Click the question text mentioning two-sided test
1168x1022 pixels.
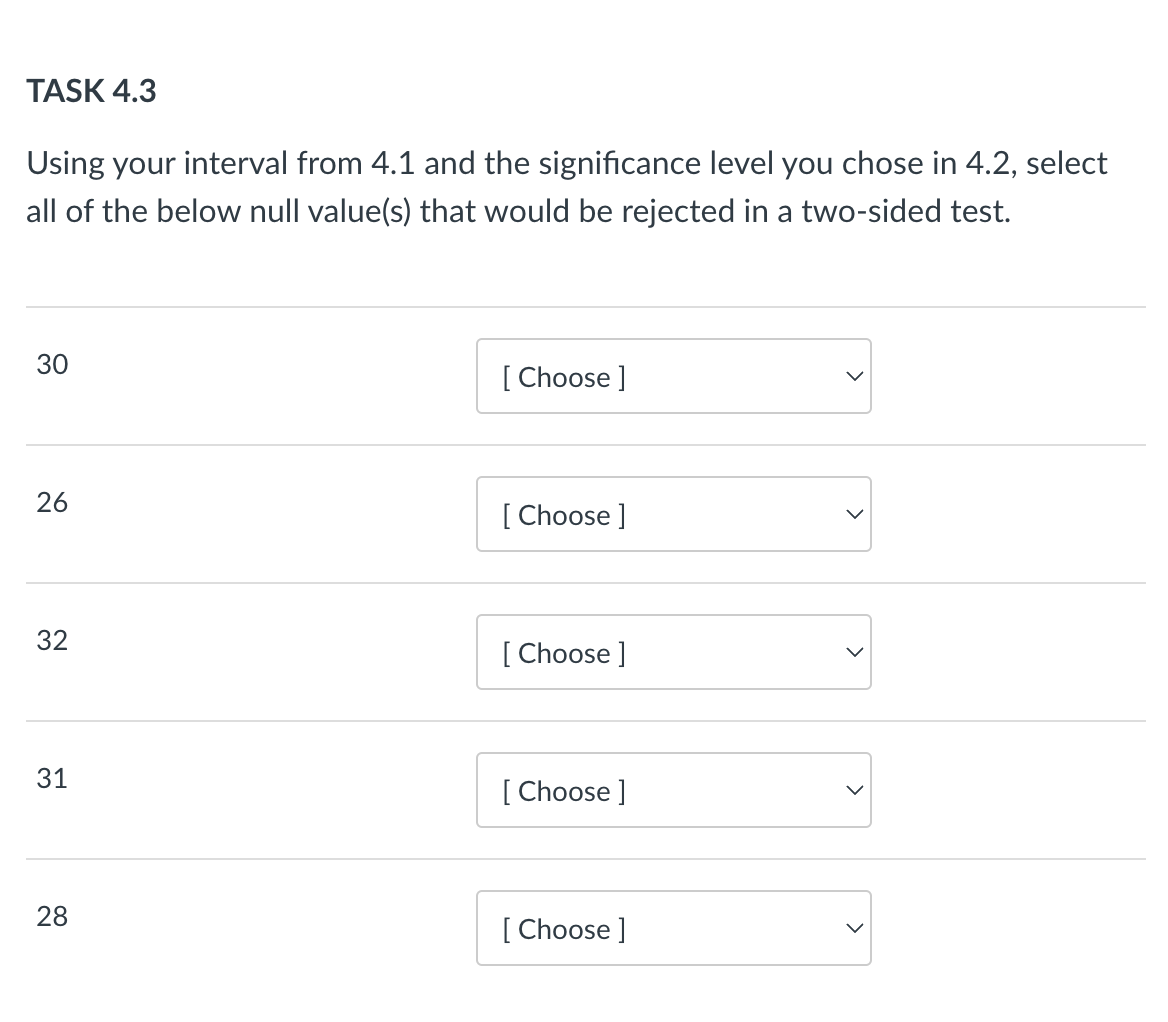pos(567,187)
